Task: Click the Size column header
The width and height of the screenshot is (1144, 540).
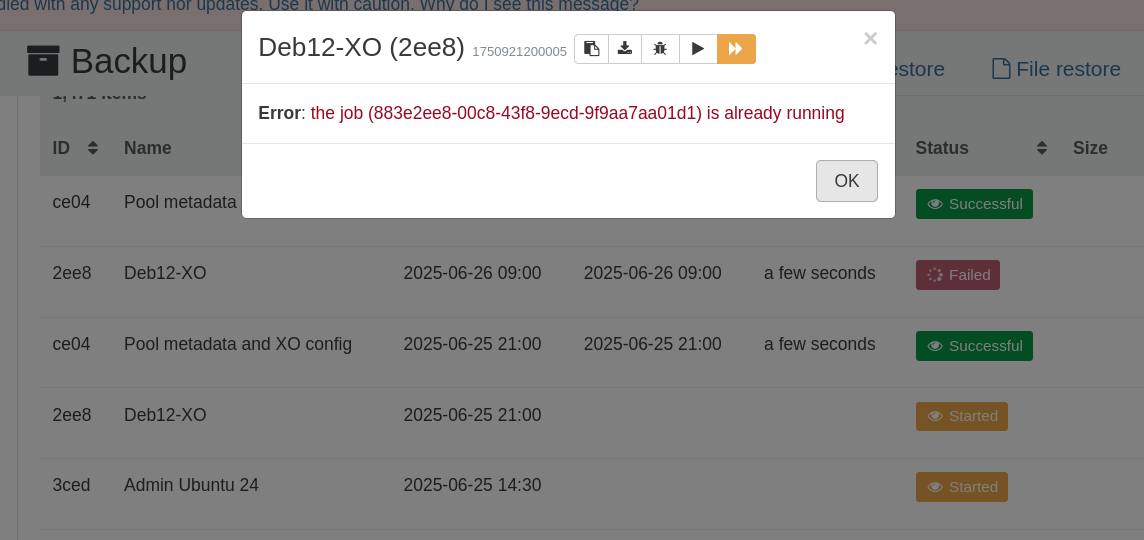Action: [x=1090, y=148]
